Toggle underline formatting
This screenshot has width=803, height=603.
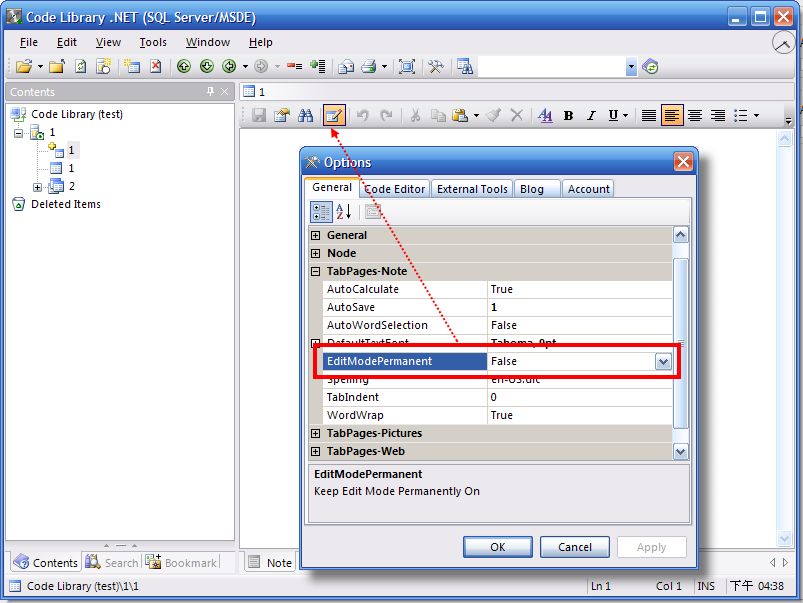click(x=614, y=116)
